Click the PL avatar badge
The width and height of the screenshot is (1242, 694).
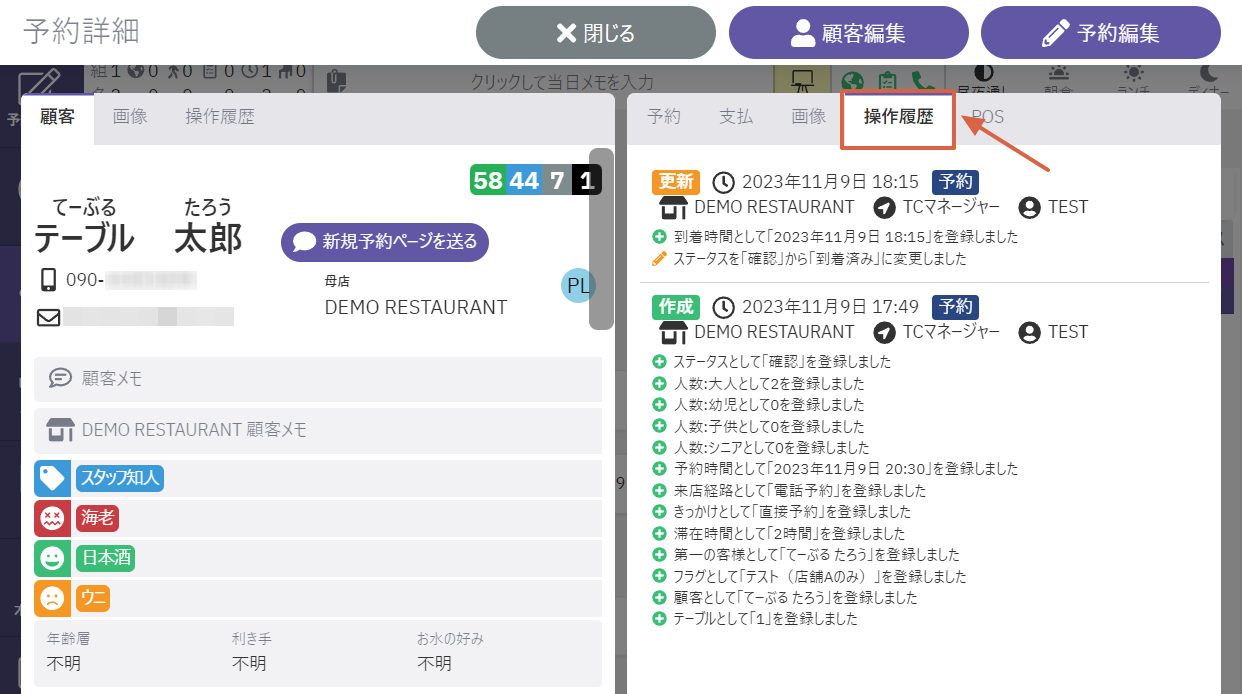coord(578,286)
